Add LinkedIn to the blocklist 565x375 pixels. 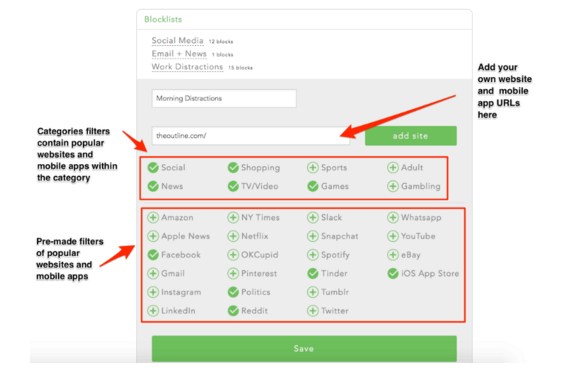click(153, 311)
